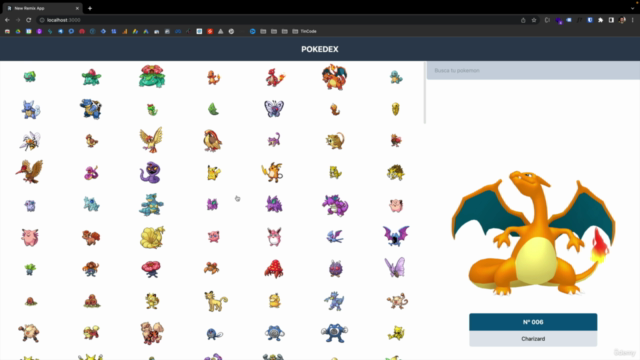Image resolution: width=640 pixels, height=360 pixels.
Task: Select the Psyduck sprite
Action: (x=274, y=301)
